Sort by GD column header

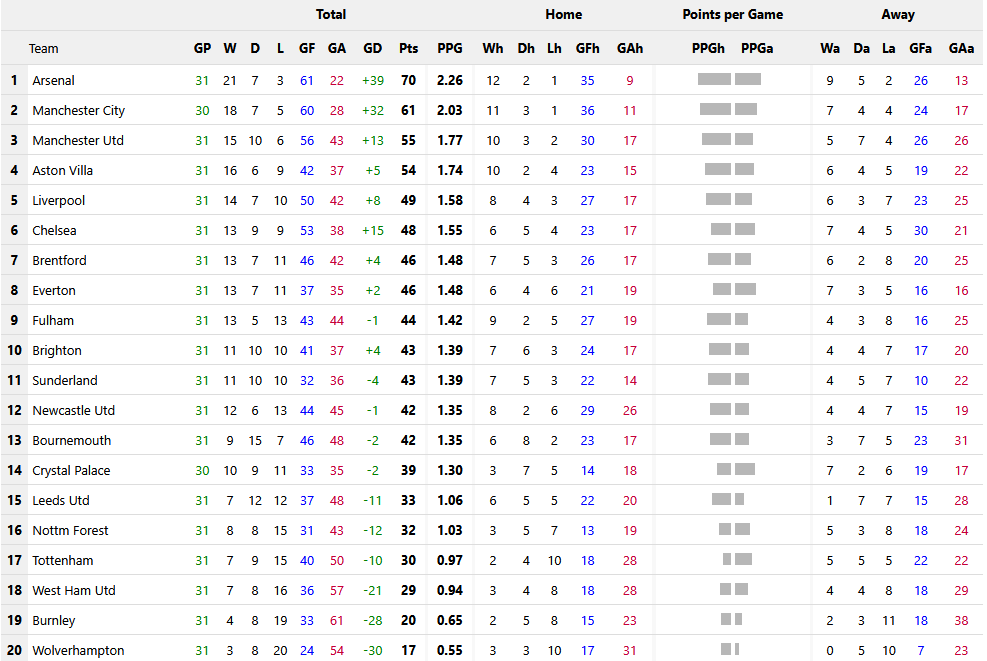click(x=373, y=48)
